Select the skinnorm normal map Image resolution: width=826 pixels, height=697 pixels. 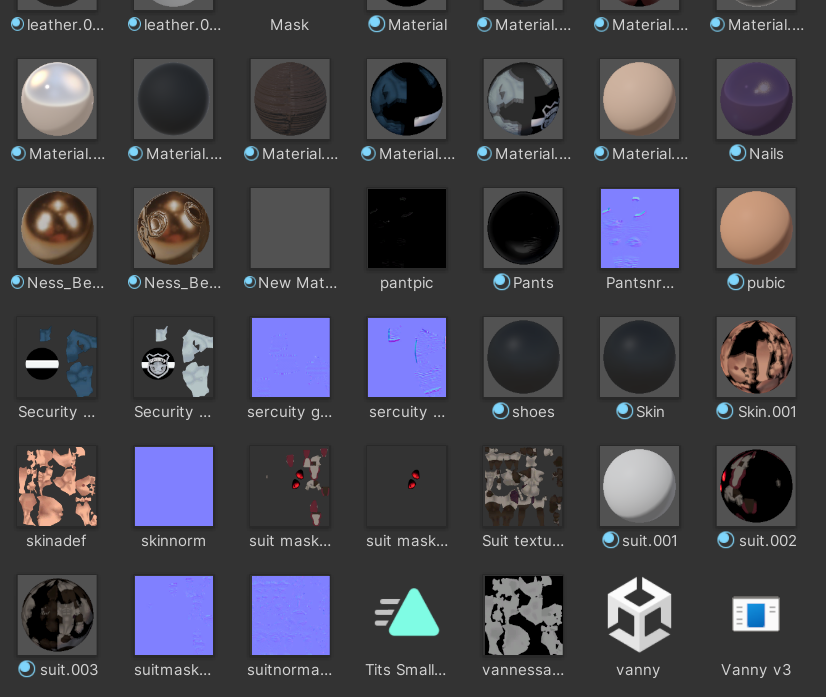174,486
